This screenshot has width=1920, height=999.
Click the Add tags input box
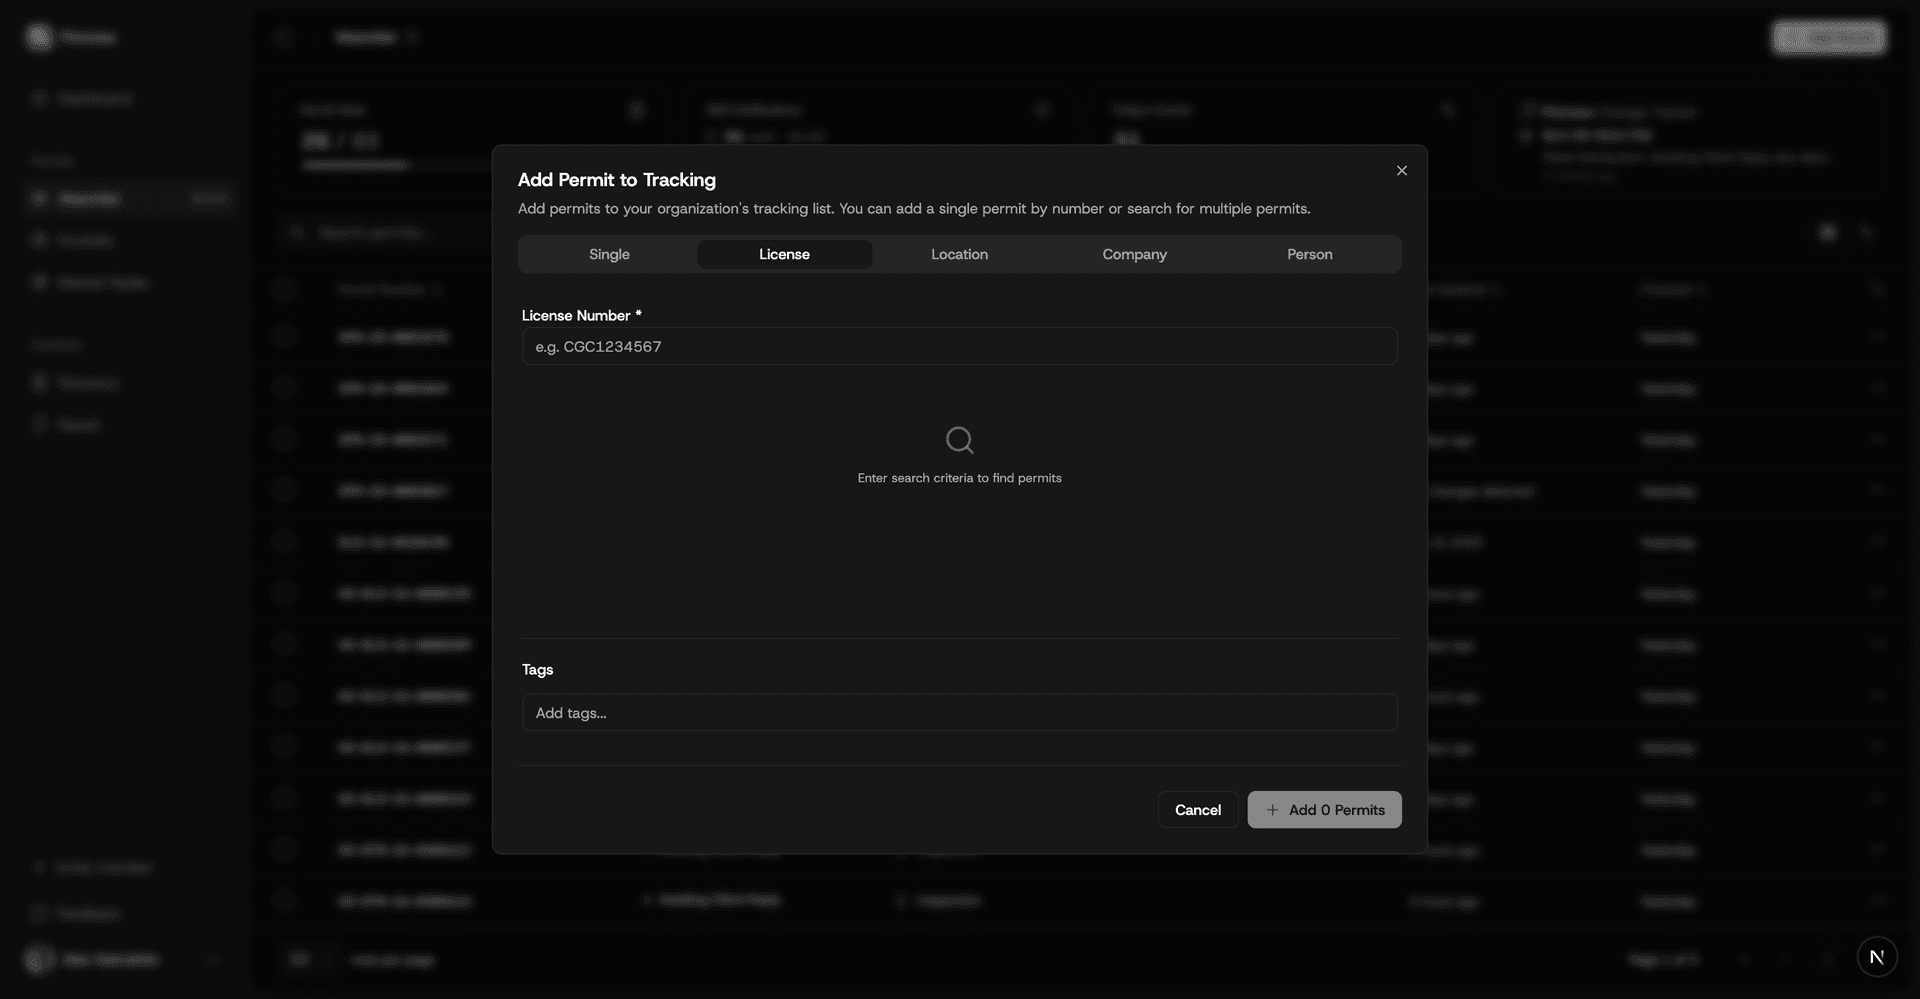coord(959,712)
